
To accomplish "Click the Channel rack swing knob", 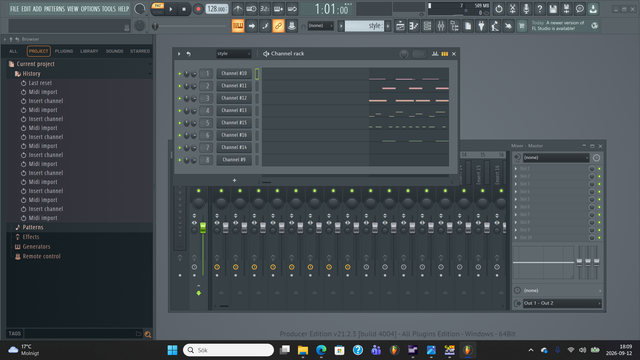I will click(404, 54).
